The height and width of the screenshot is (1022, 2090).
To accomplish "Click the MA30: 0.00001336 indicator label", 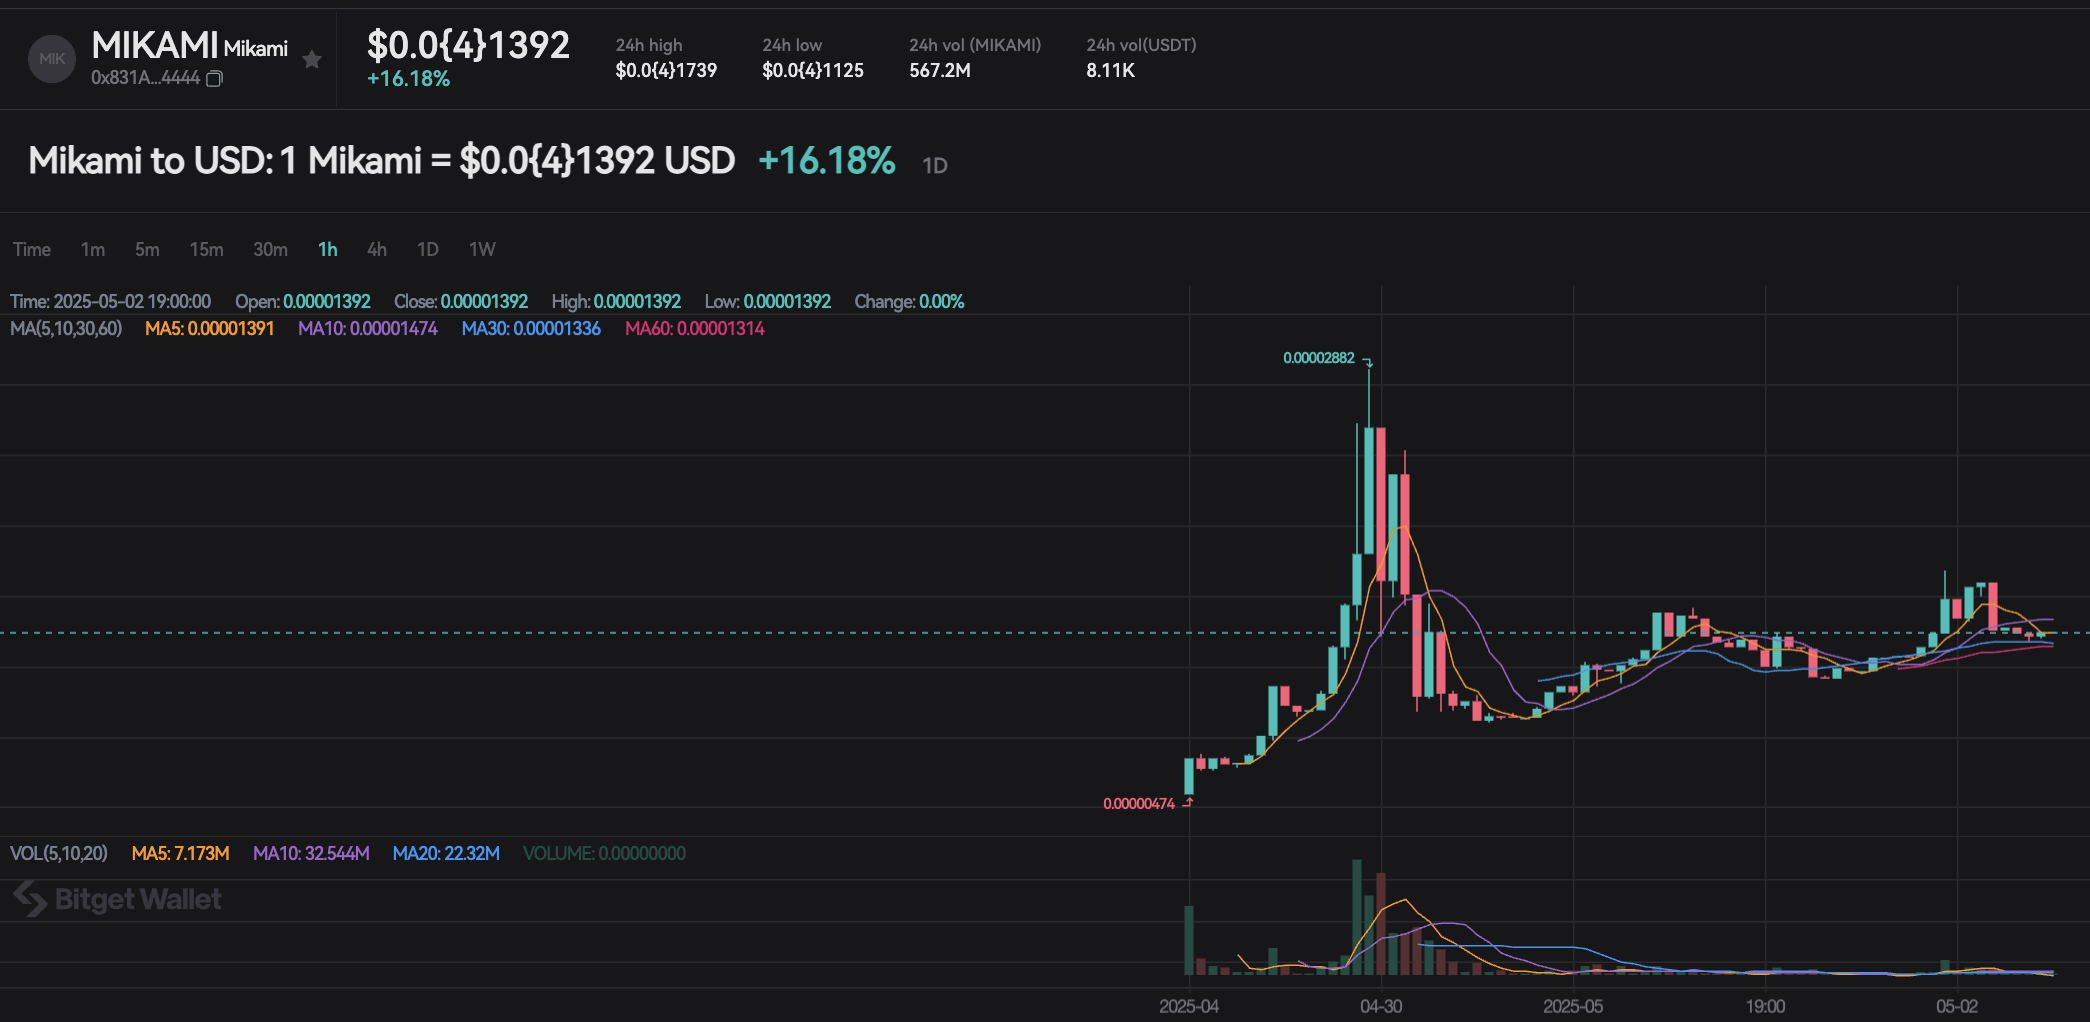I will [531, 329].
